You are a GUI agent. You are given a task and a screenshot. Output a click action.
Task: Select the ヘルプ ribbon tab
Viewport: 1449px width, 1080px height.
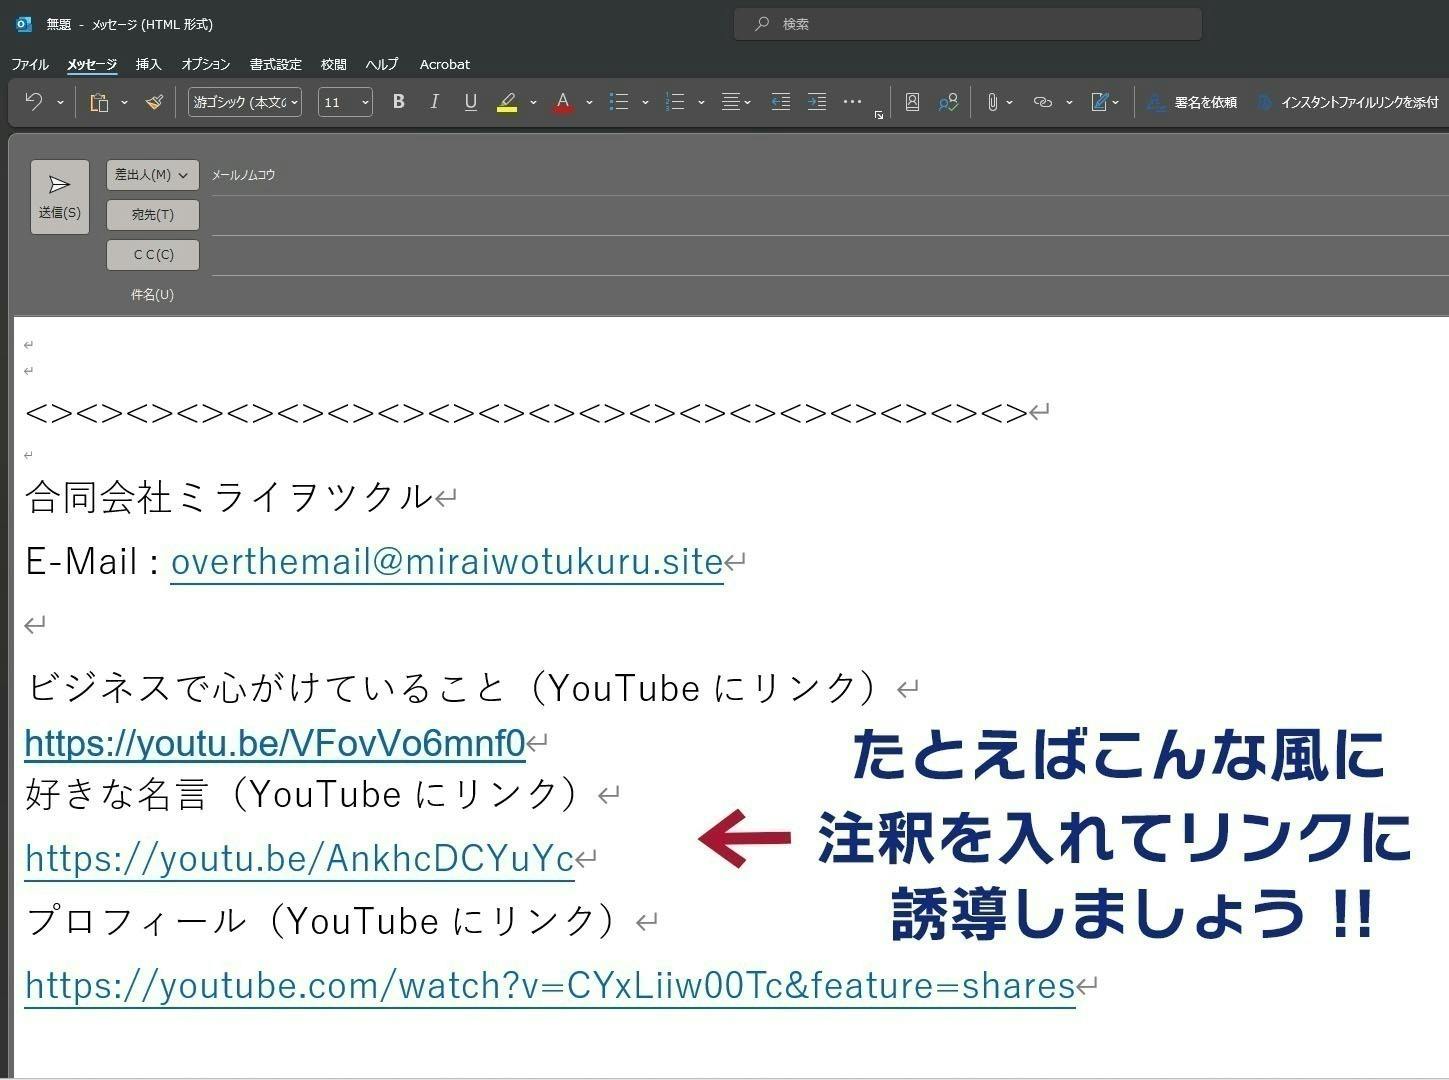pos(382,64)
